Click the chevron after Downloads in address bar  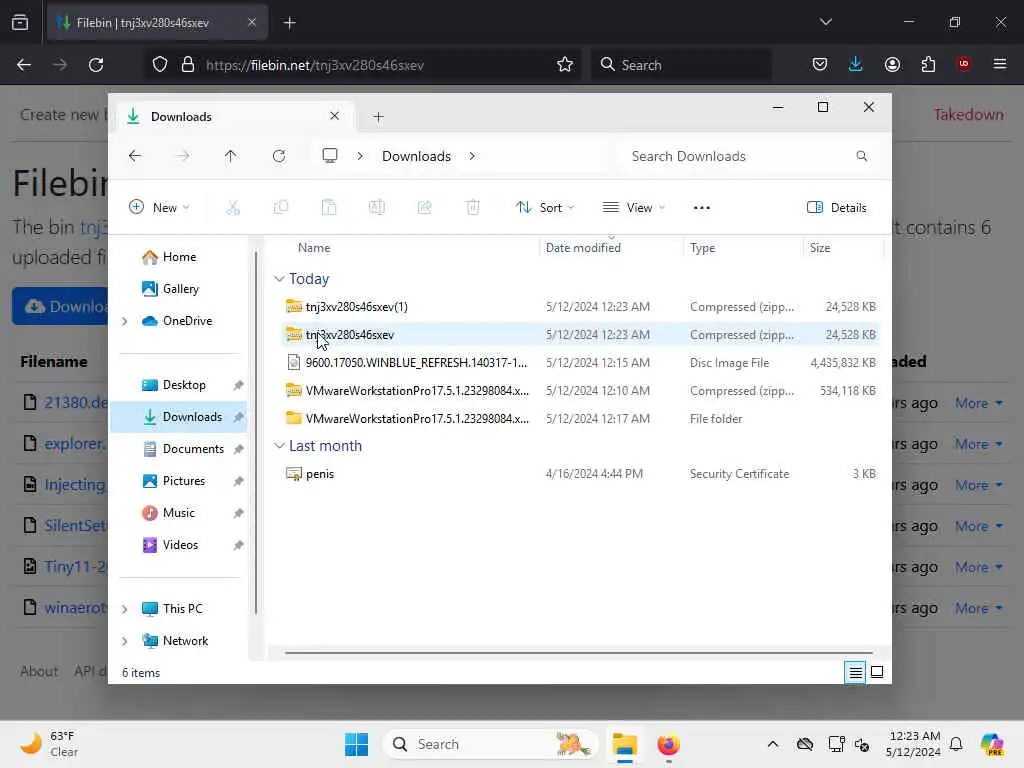[472, 156]
